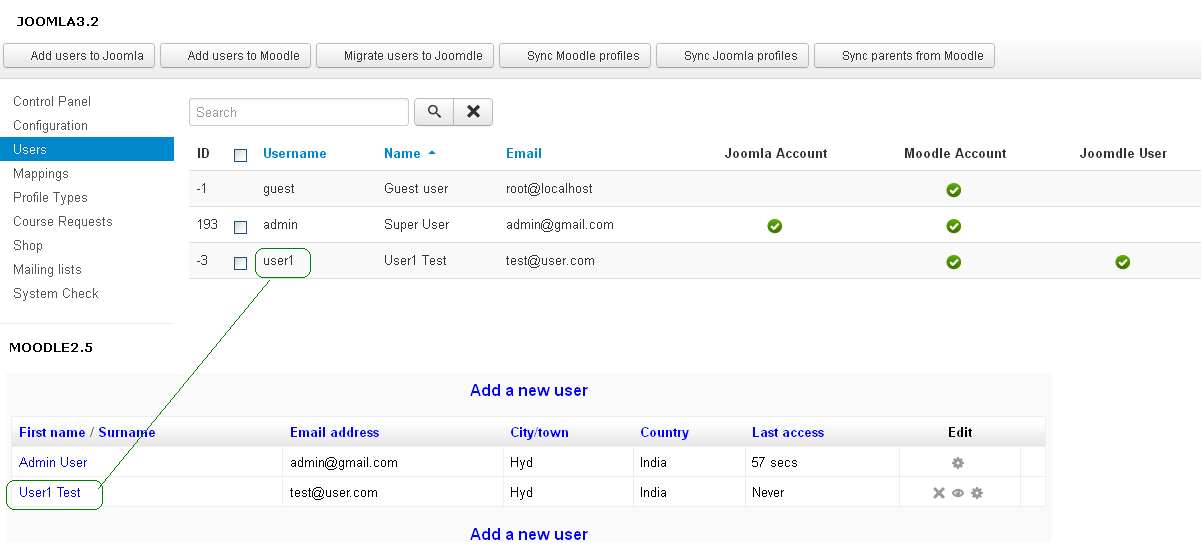Sort Moodle users by Last access
Screen dimensions: 1204x553
(787, 433)
